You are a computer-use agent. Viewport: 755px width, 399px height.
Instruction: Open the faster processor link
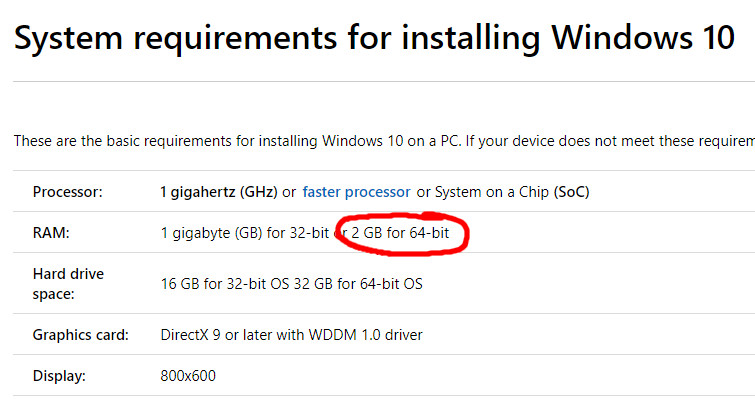coord(356,192)
